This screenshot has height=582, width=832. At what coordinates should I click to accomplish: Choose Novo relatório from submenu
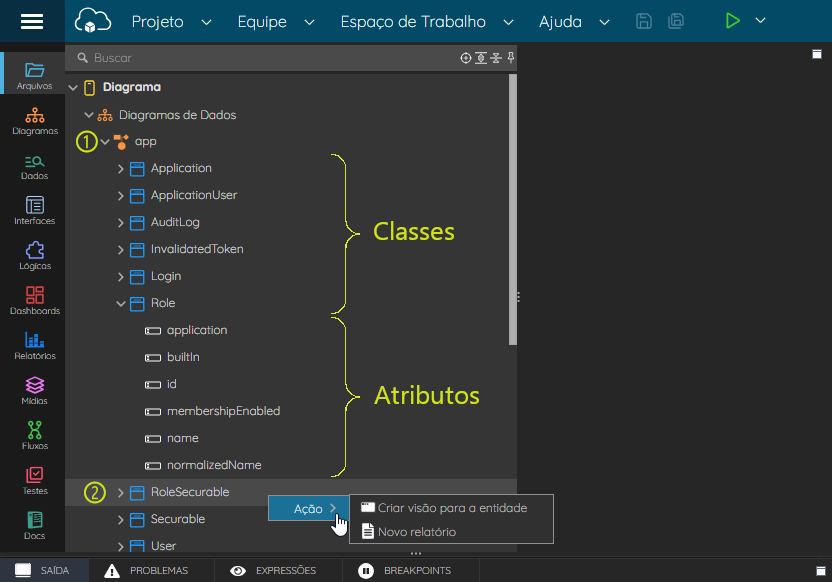[452, 532]
